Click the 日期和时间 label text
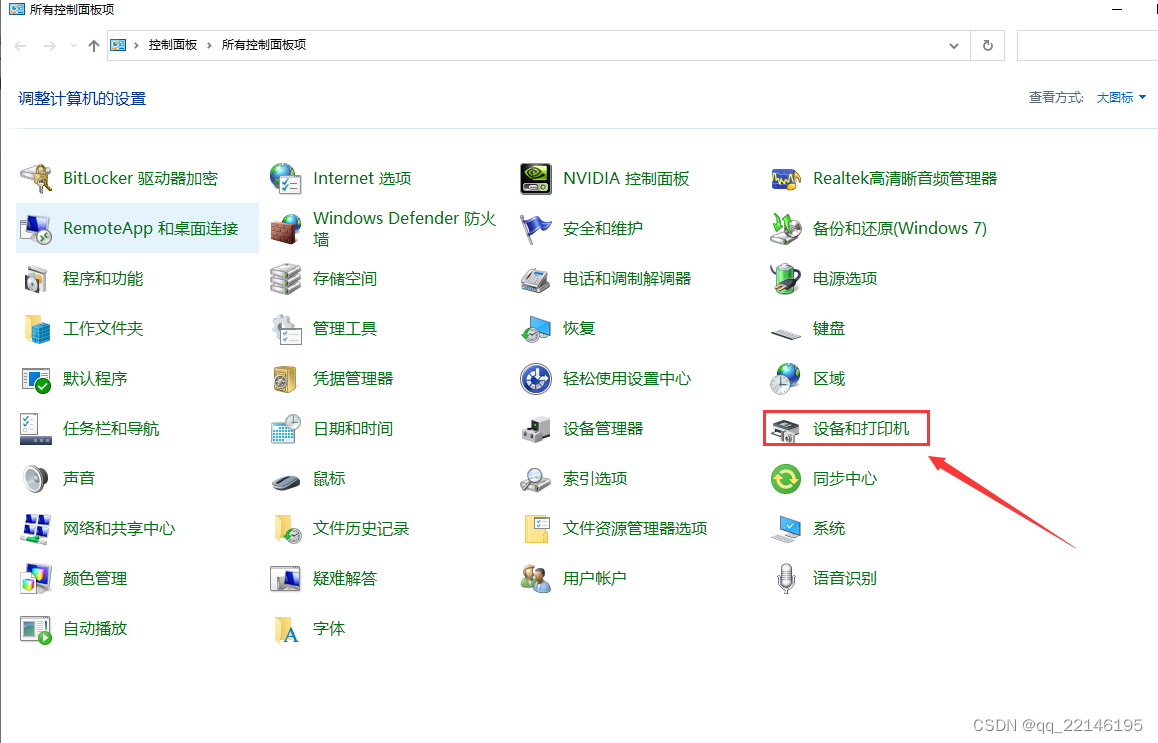This screenshot has height=743, width=1158. click(353, 429)
